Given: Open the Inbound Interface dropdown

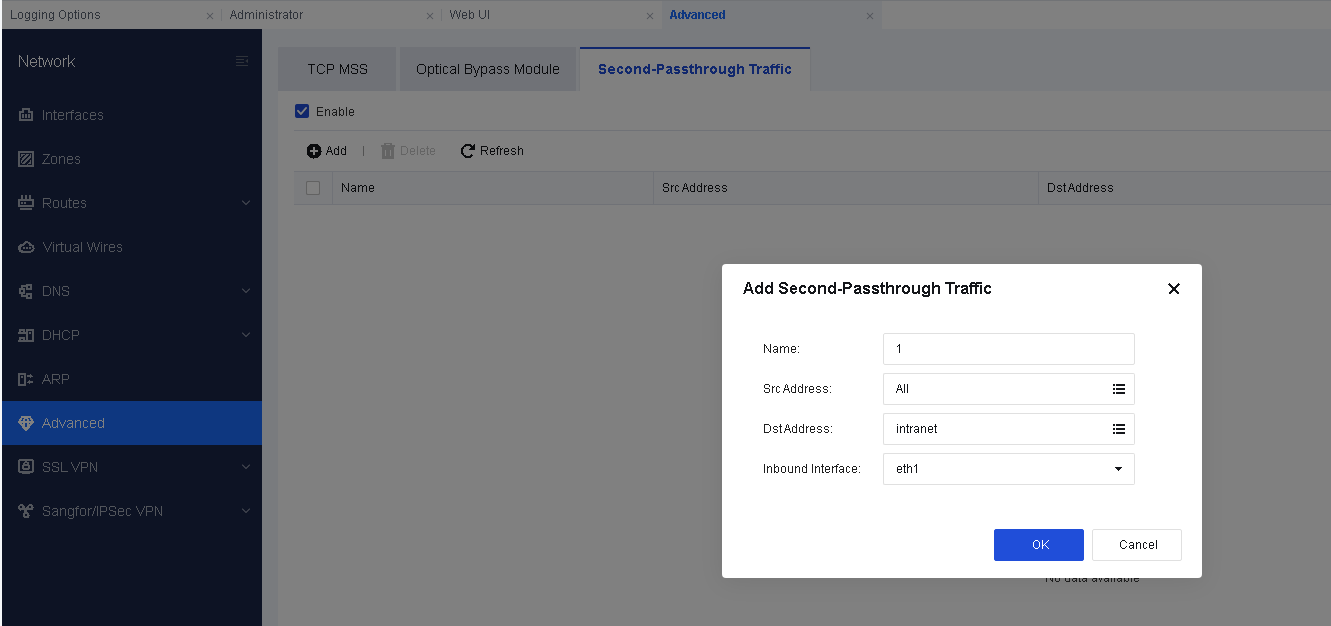Looking at the screenshot, I should pos(1008,469).
